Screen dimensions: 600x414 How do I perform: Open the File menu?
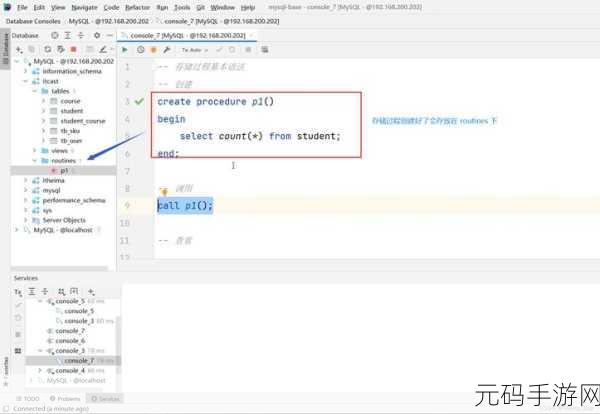[22, 7]
